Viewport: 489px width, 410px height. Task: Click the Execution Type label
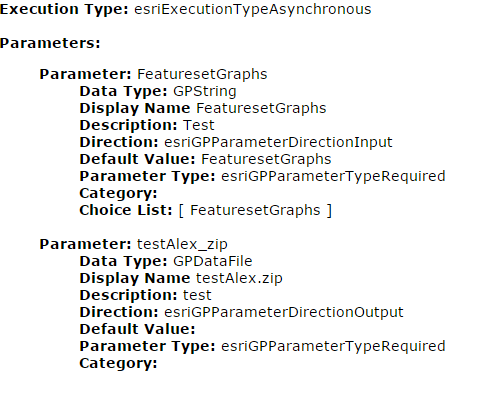click(x=64, y=10)
